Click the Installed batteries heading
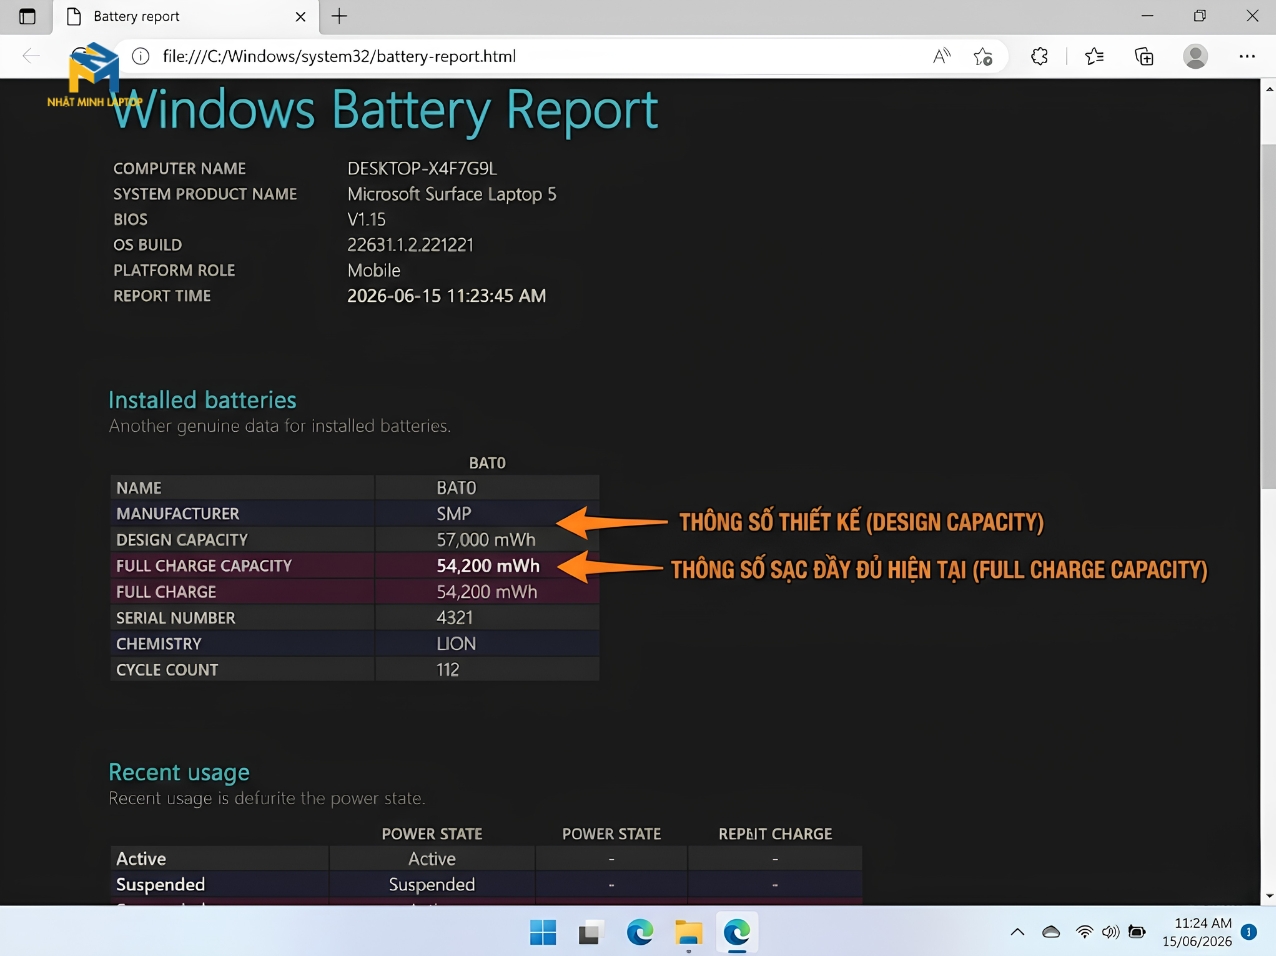 pos(202,400)
